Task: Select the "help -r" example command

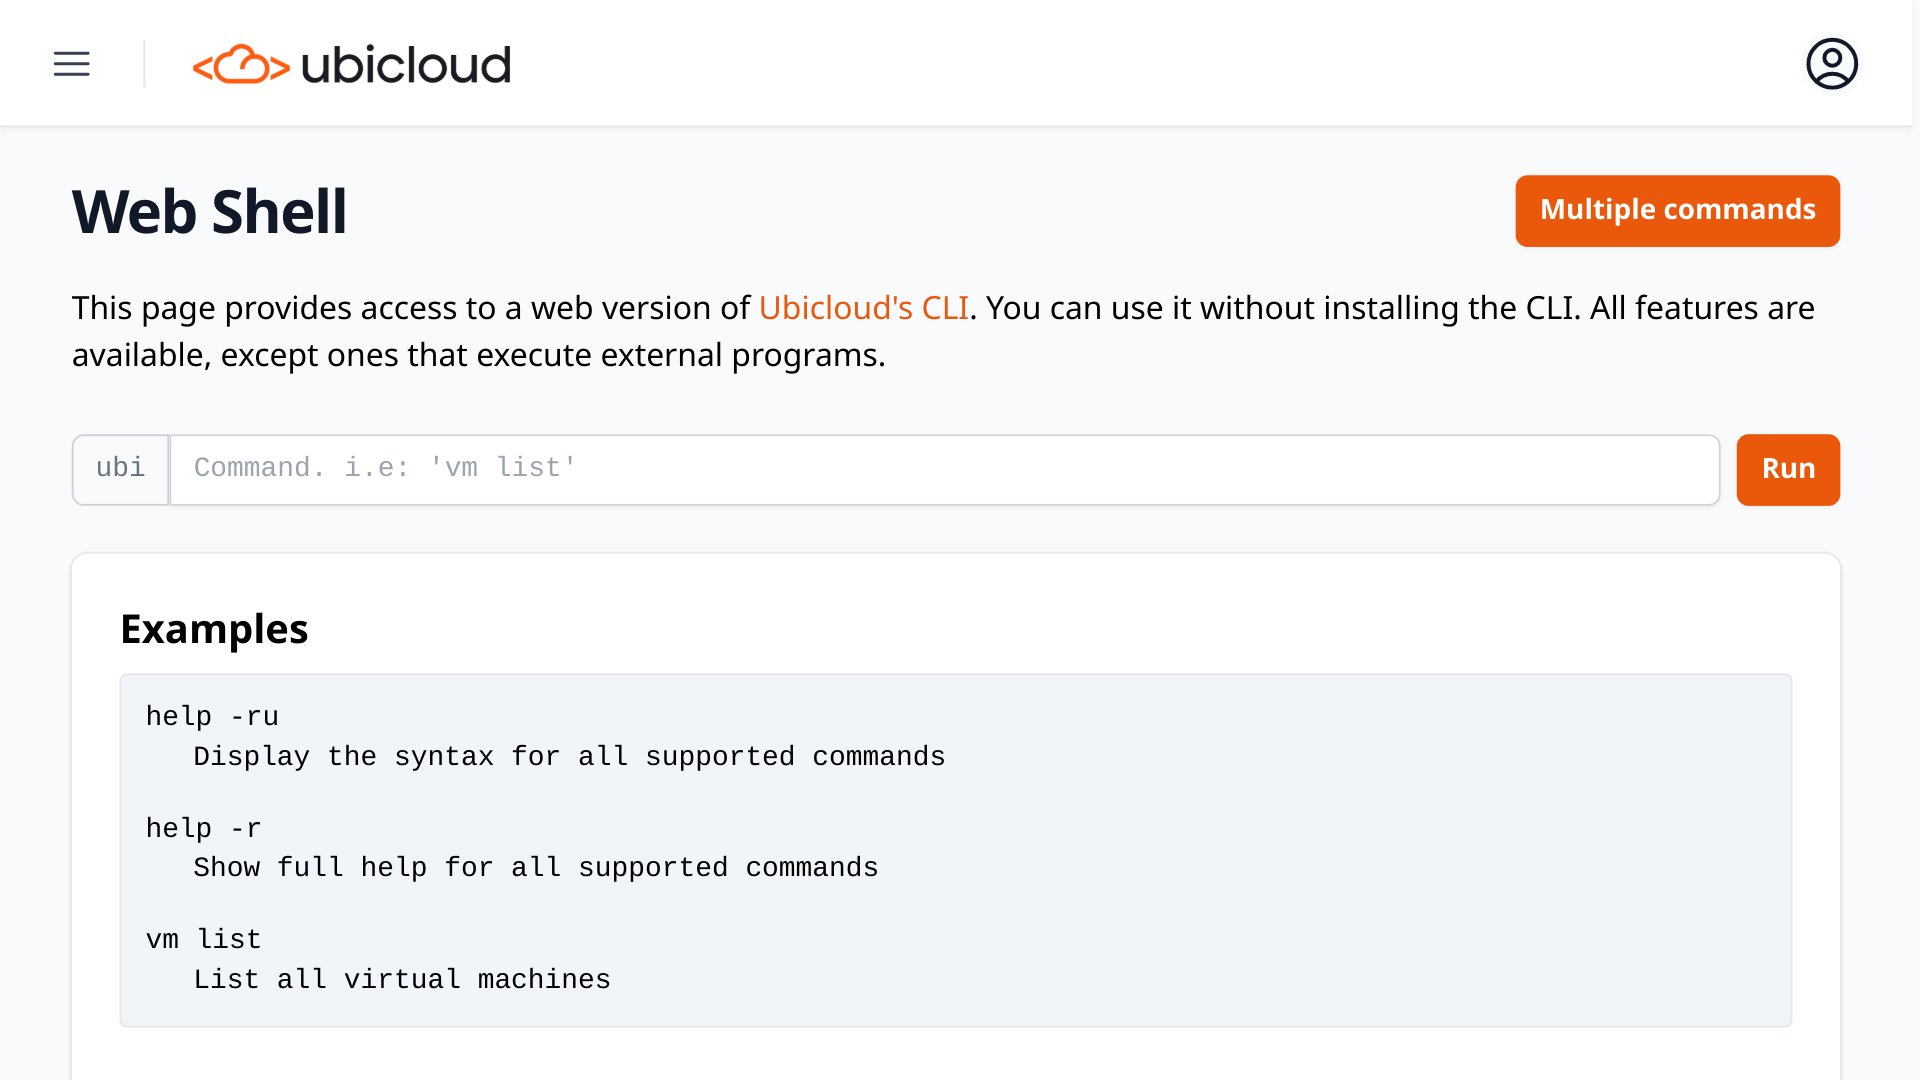Action: click(x=203, y=829)
